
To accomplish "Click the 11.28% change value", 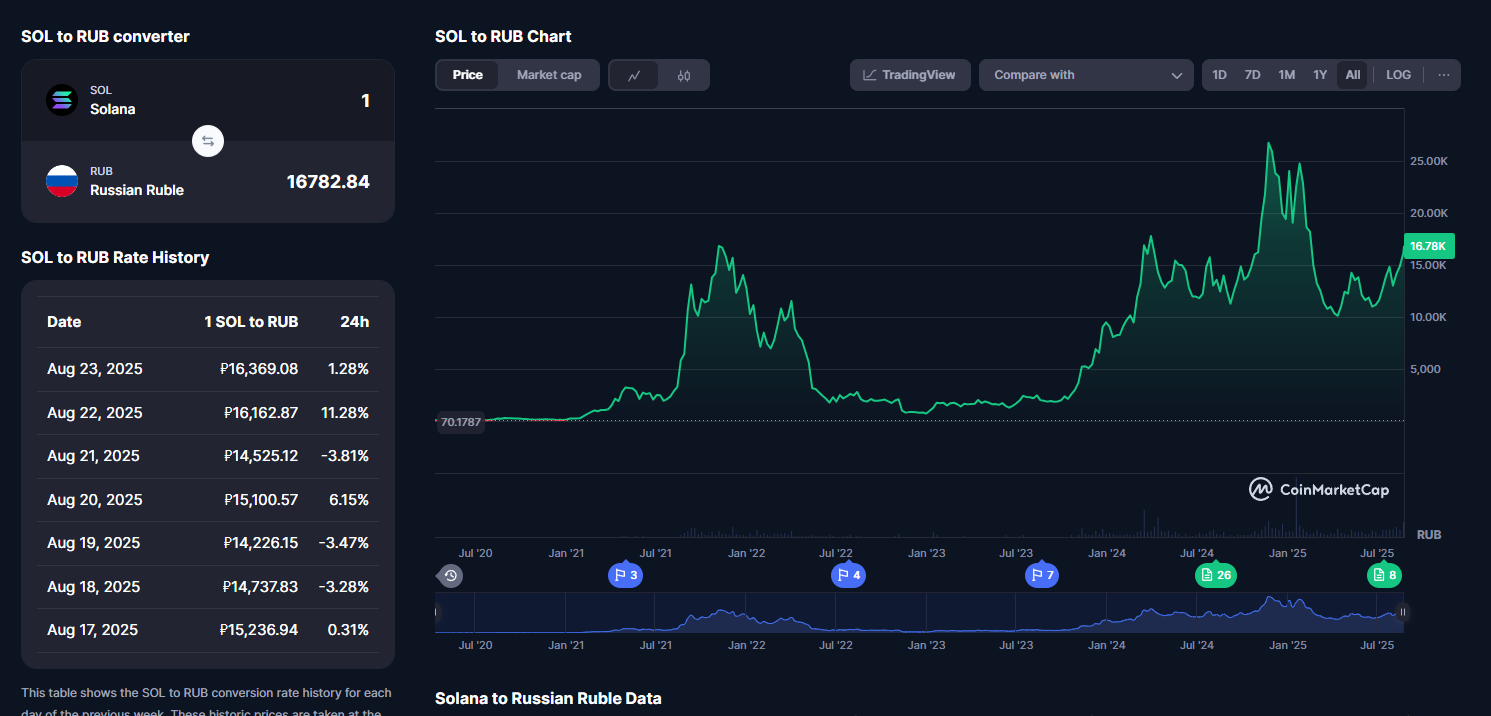I will pos(347,413).
